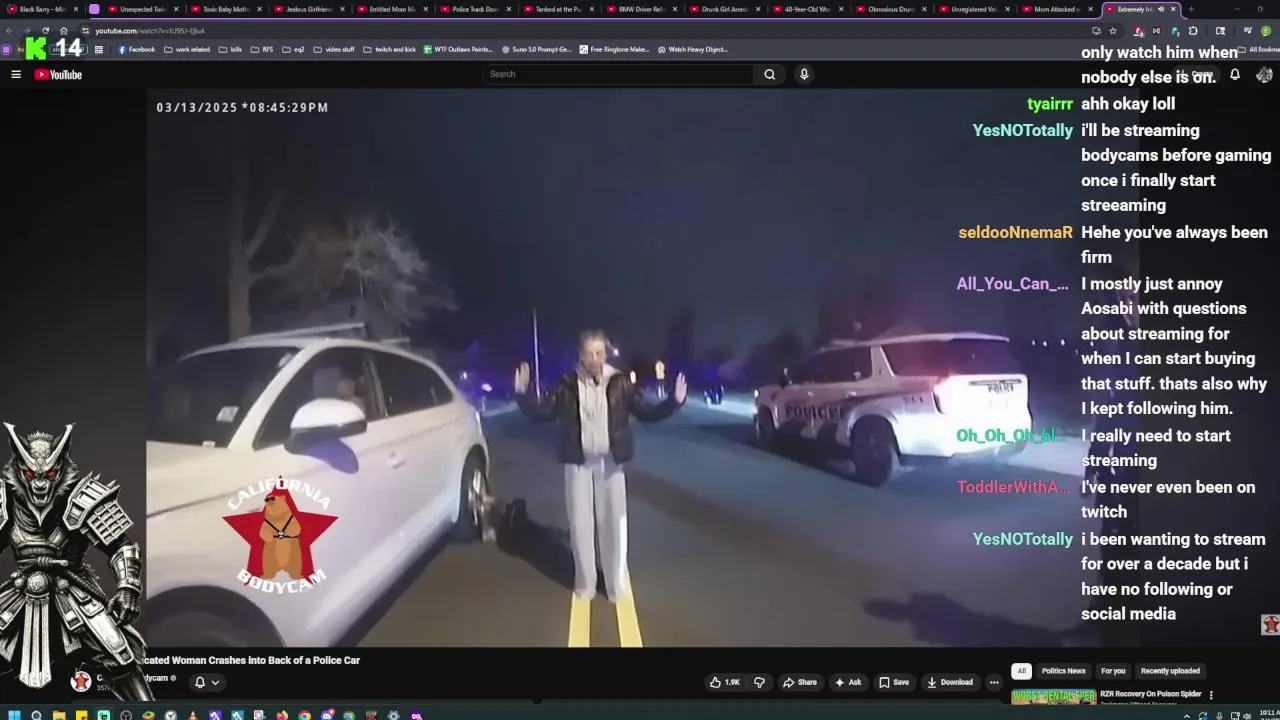This screenshot has height=720, width=1280.
Task: Select the Recently uploaded filter chip
Action: click(1170, 671)
